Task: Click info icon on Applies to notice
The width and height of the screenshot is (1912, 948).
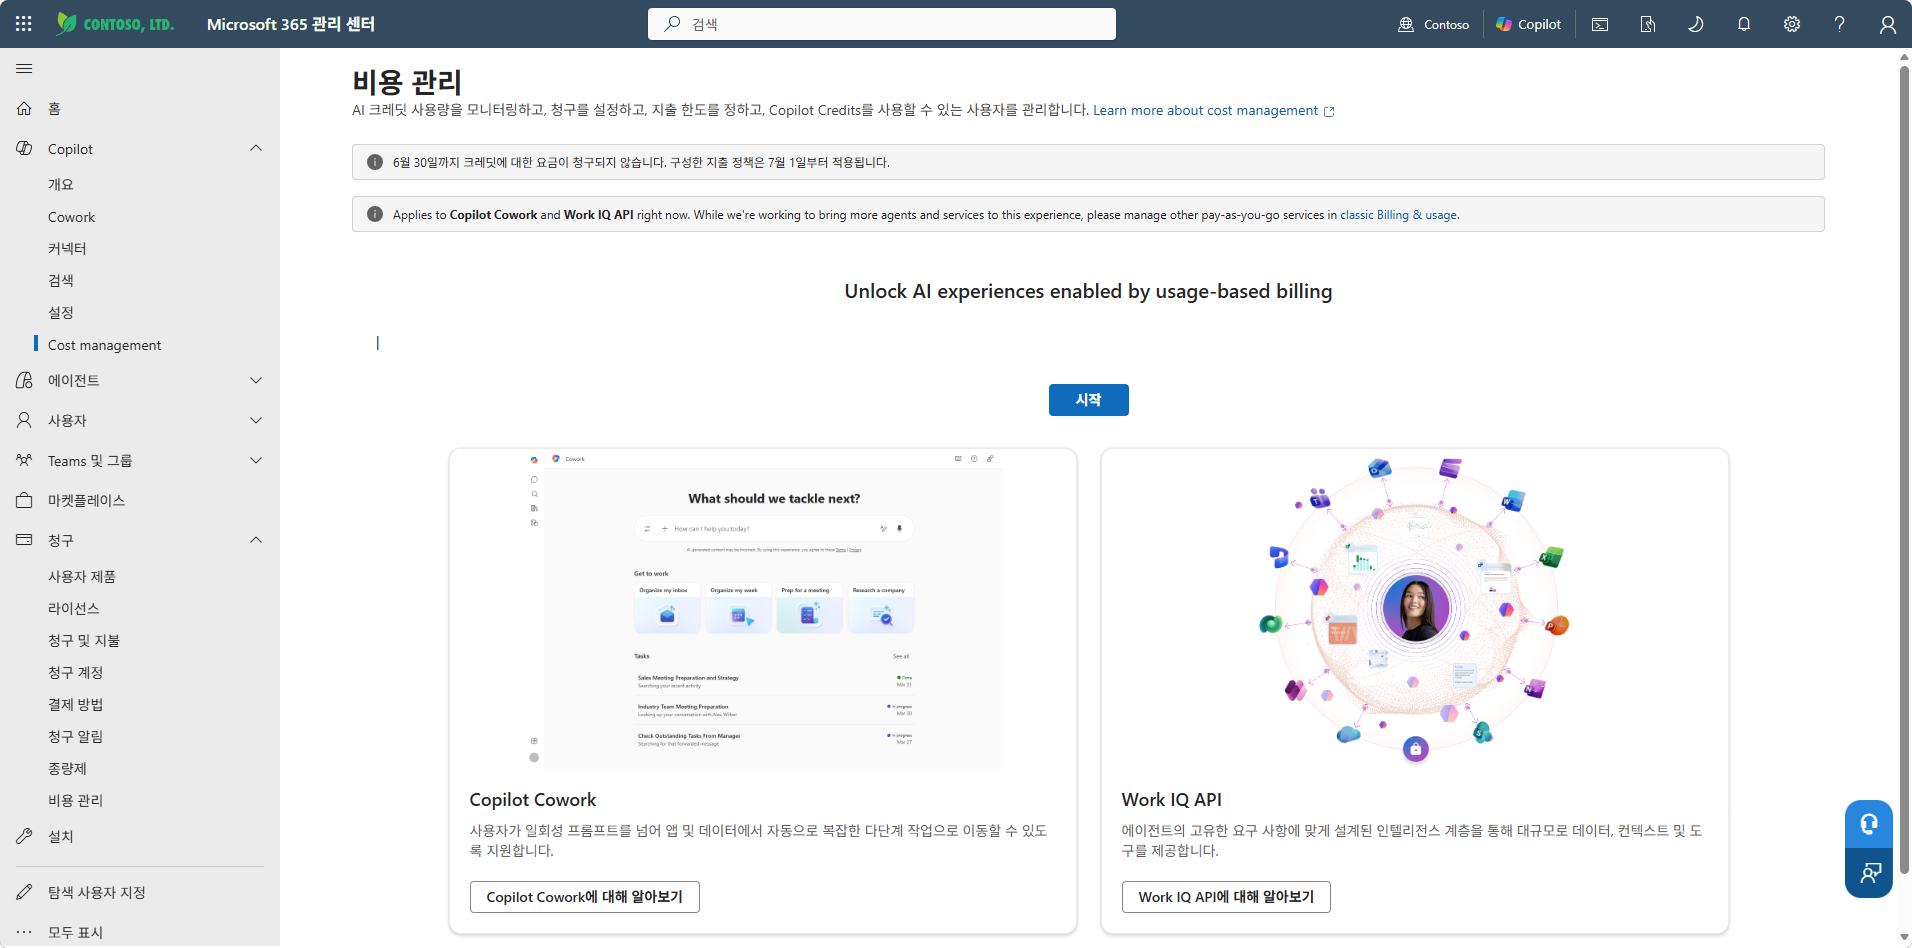Action: click(375, 214)
